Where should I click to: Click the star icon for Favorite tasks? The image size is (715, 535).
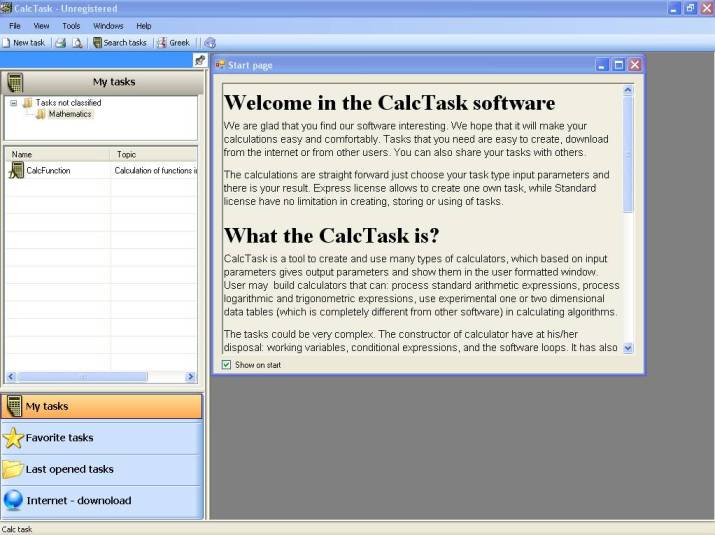(13, 438)
